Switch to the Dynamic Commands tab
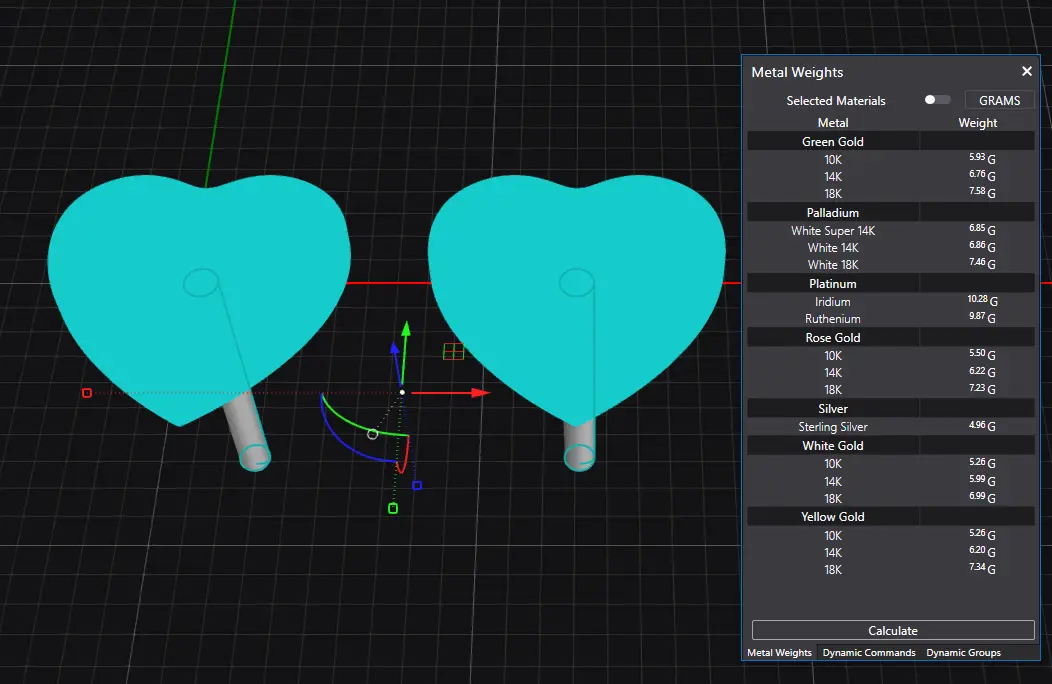The height and width of the screenshot is (684, 1052). tap(868, 652)
